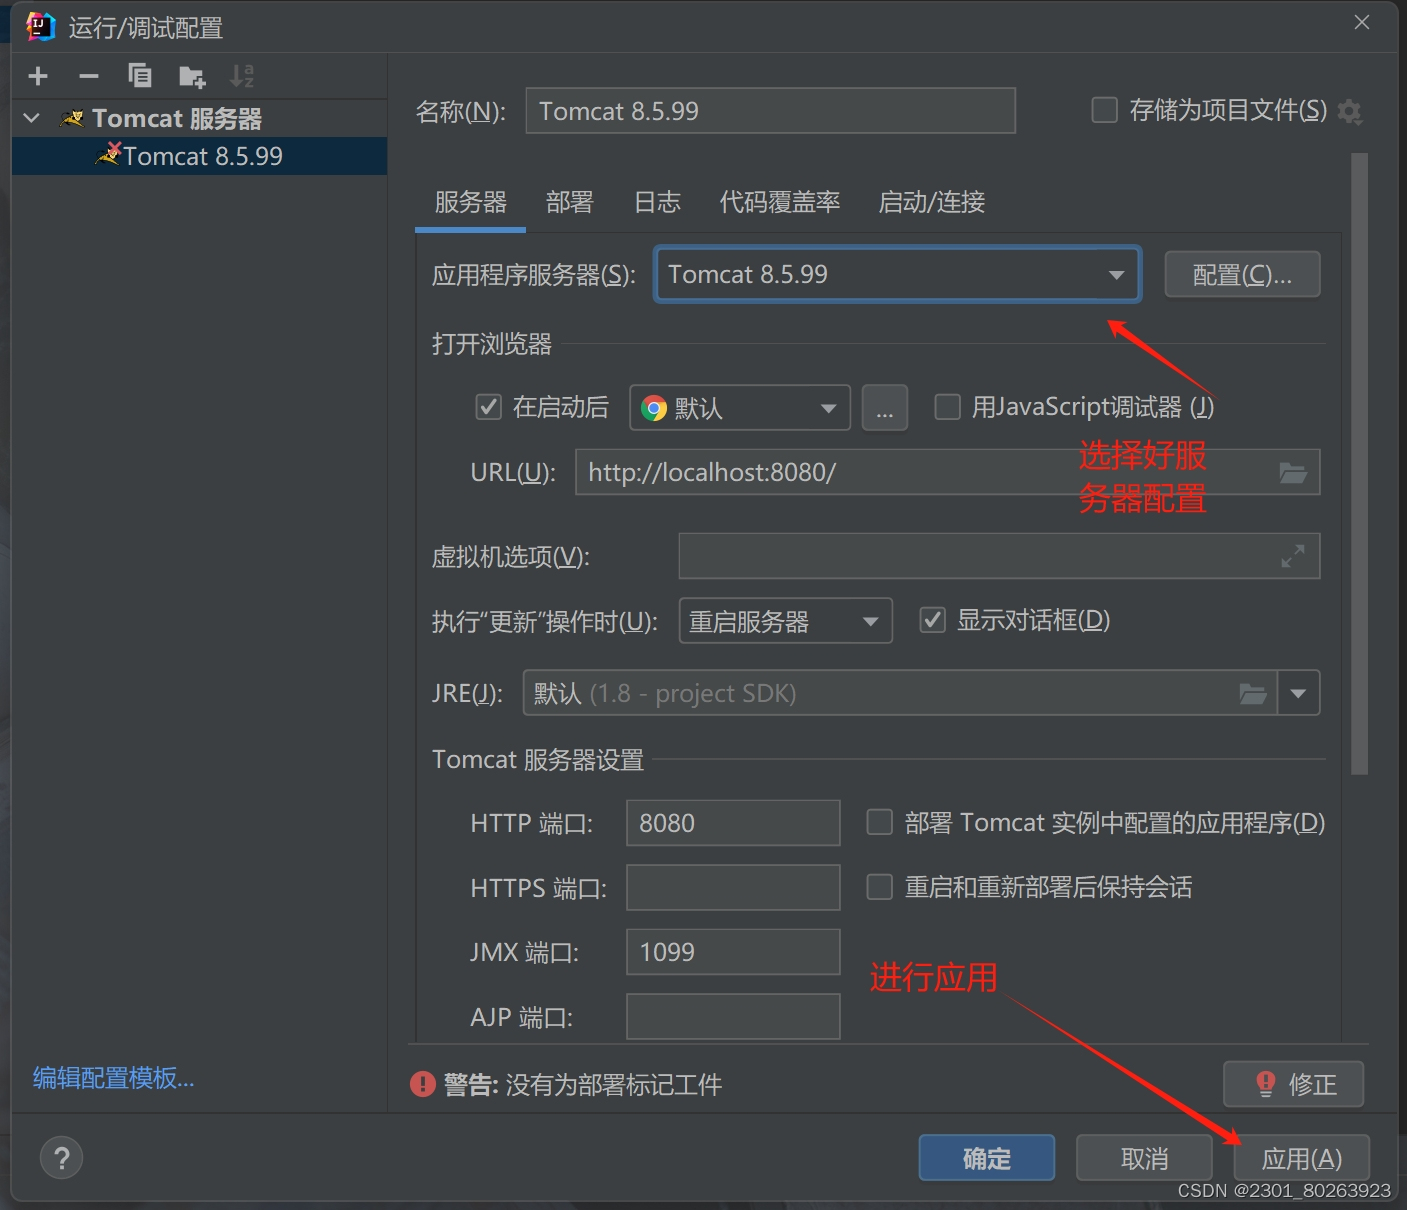
Task: Click the 取消 cancel button
Action: pyautogui.click(x=1144, y=1158)
